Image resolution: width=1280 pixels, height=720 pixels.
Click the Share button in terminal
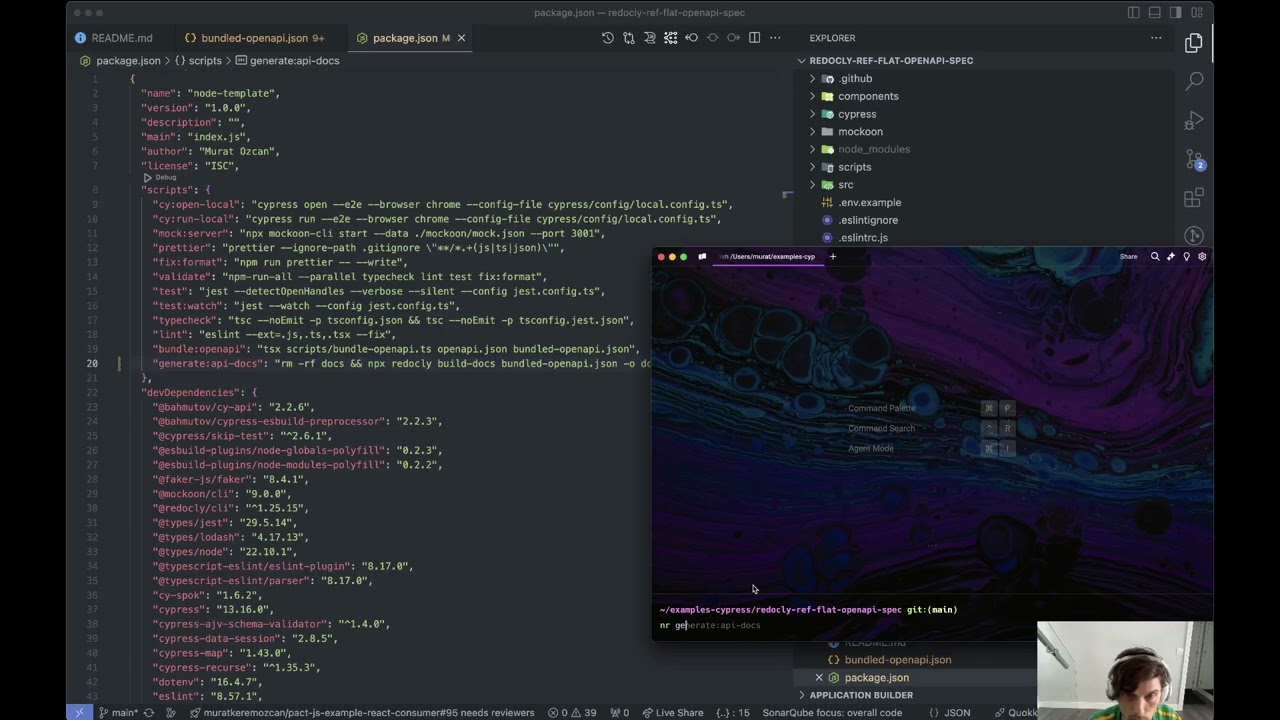pos(1128,257)
